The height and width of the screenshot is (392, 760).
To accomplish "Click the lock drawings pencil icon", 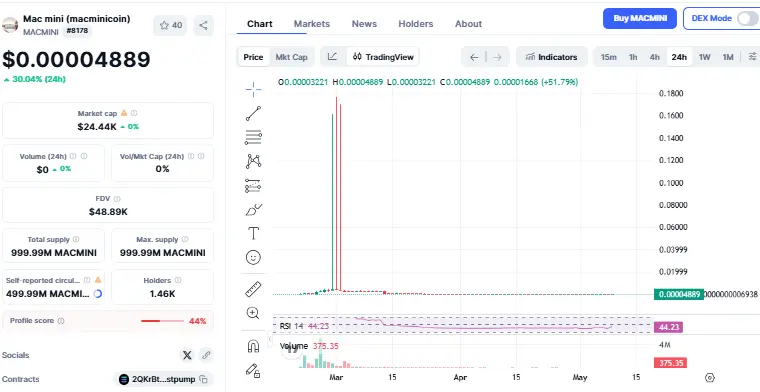I will [x=253, y=371].
